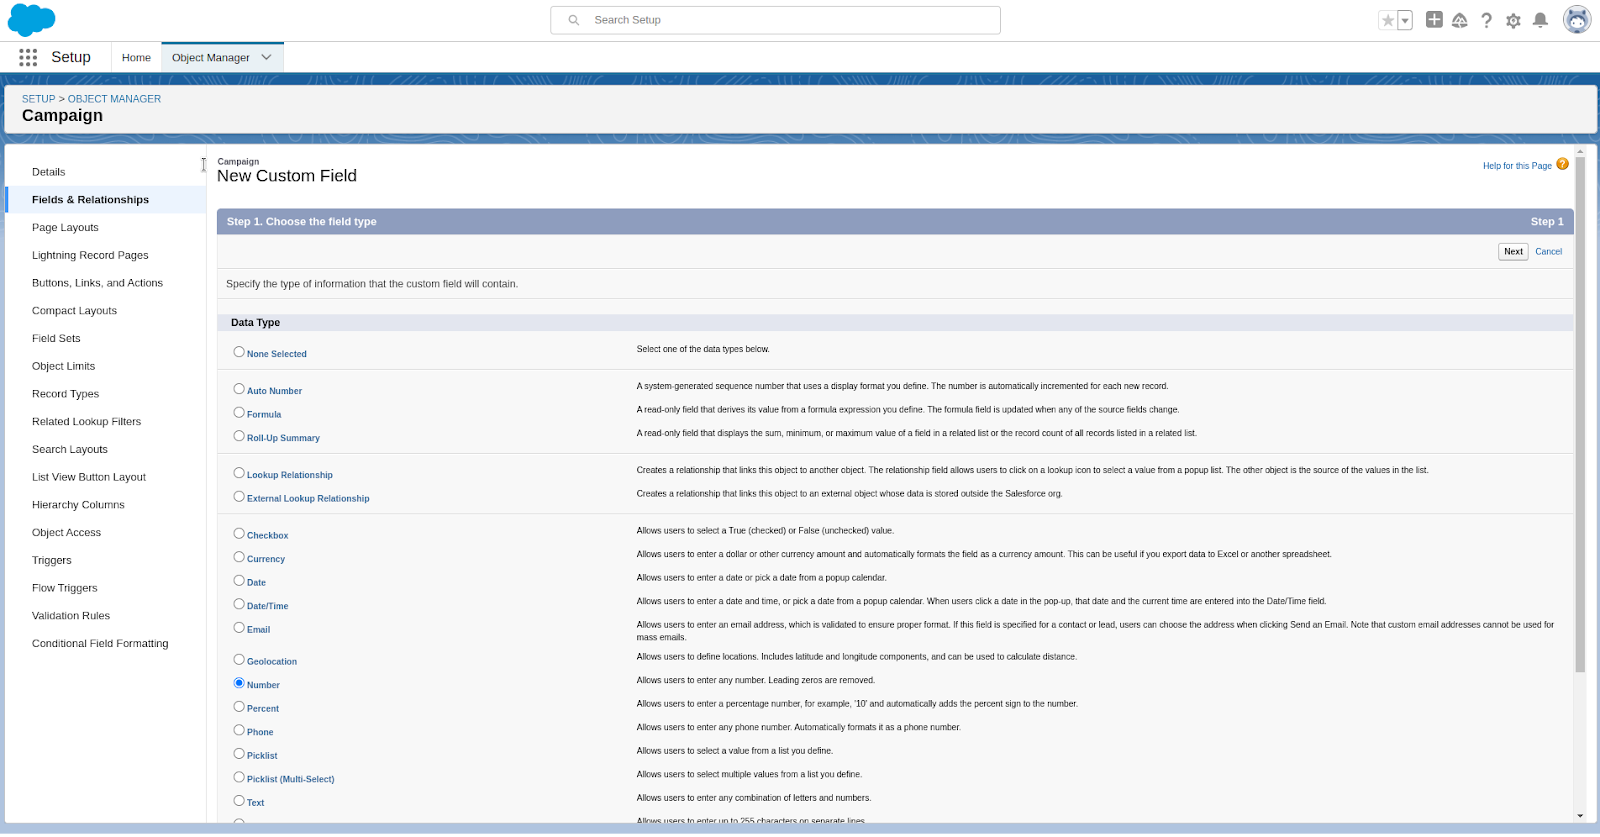Switch to the Home tab
The height and width of the screenshot is (837, 1600).
136,58
